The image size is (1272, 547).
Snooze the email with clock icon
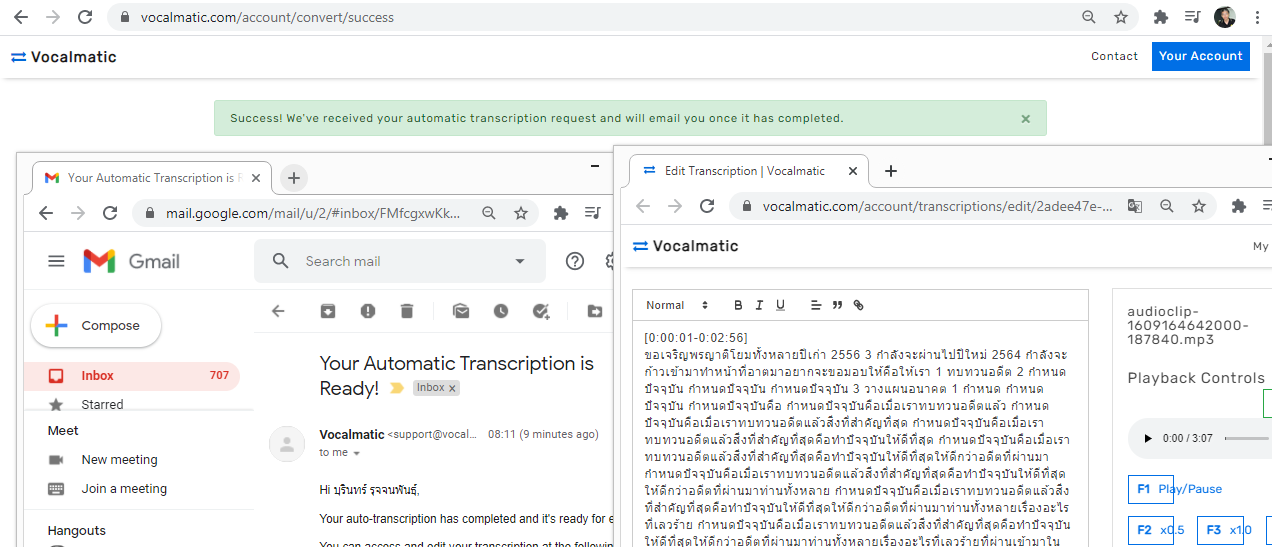coord(501,311)
